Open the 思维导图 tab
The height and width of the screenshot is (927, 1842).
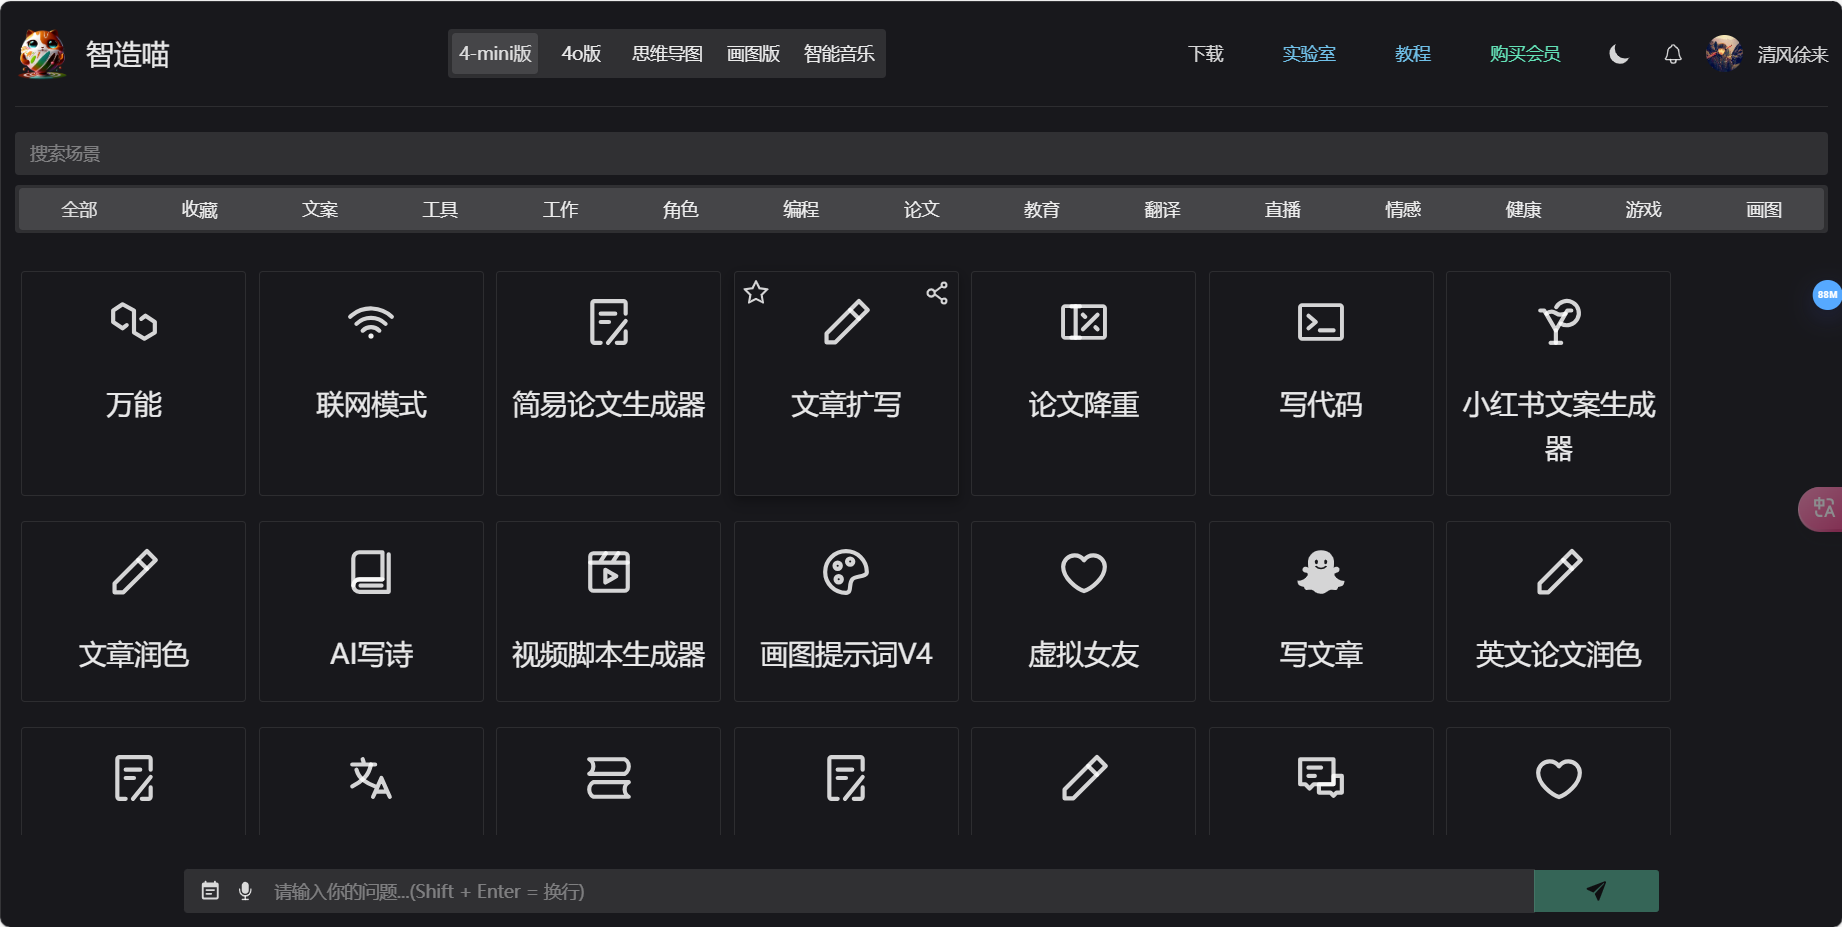(666, 54)
